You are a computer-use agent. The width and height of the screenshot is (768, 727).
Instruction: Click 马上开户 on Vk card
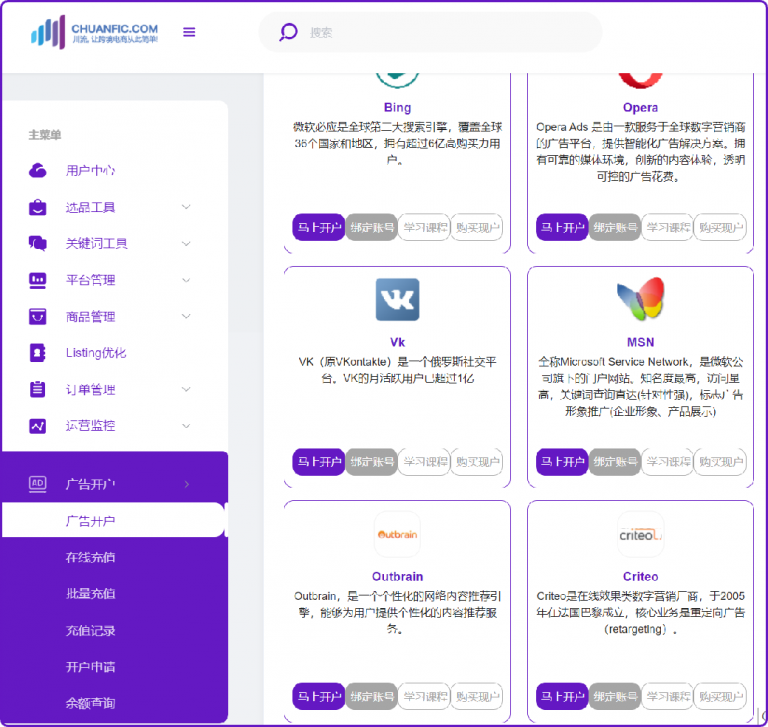click(319, 462)
